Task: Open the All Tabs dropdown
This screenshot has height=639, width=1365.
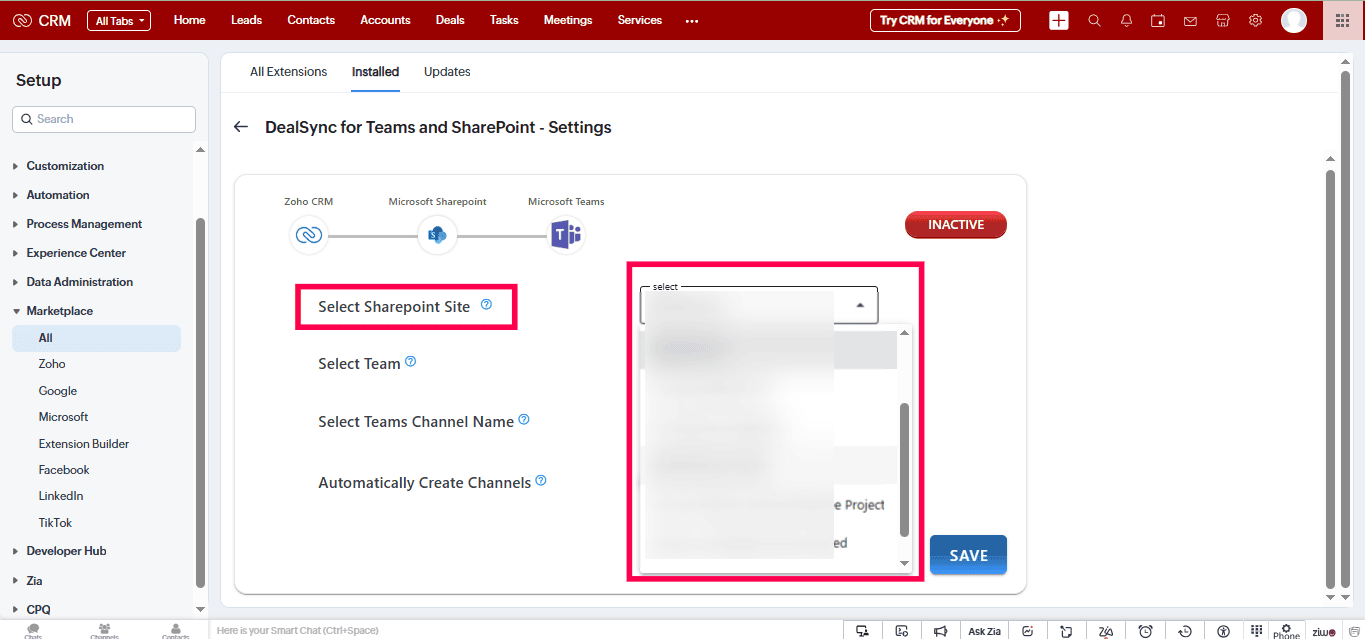Action: coord(119,20)
